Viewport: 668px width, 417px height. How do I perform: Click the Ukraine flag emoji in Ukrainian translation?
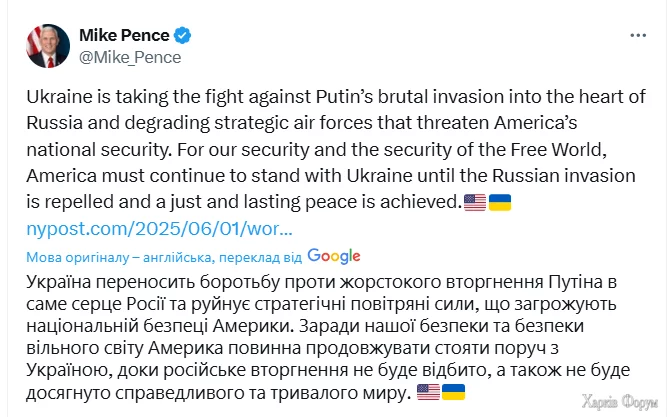[453, 392]
